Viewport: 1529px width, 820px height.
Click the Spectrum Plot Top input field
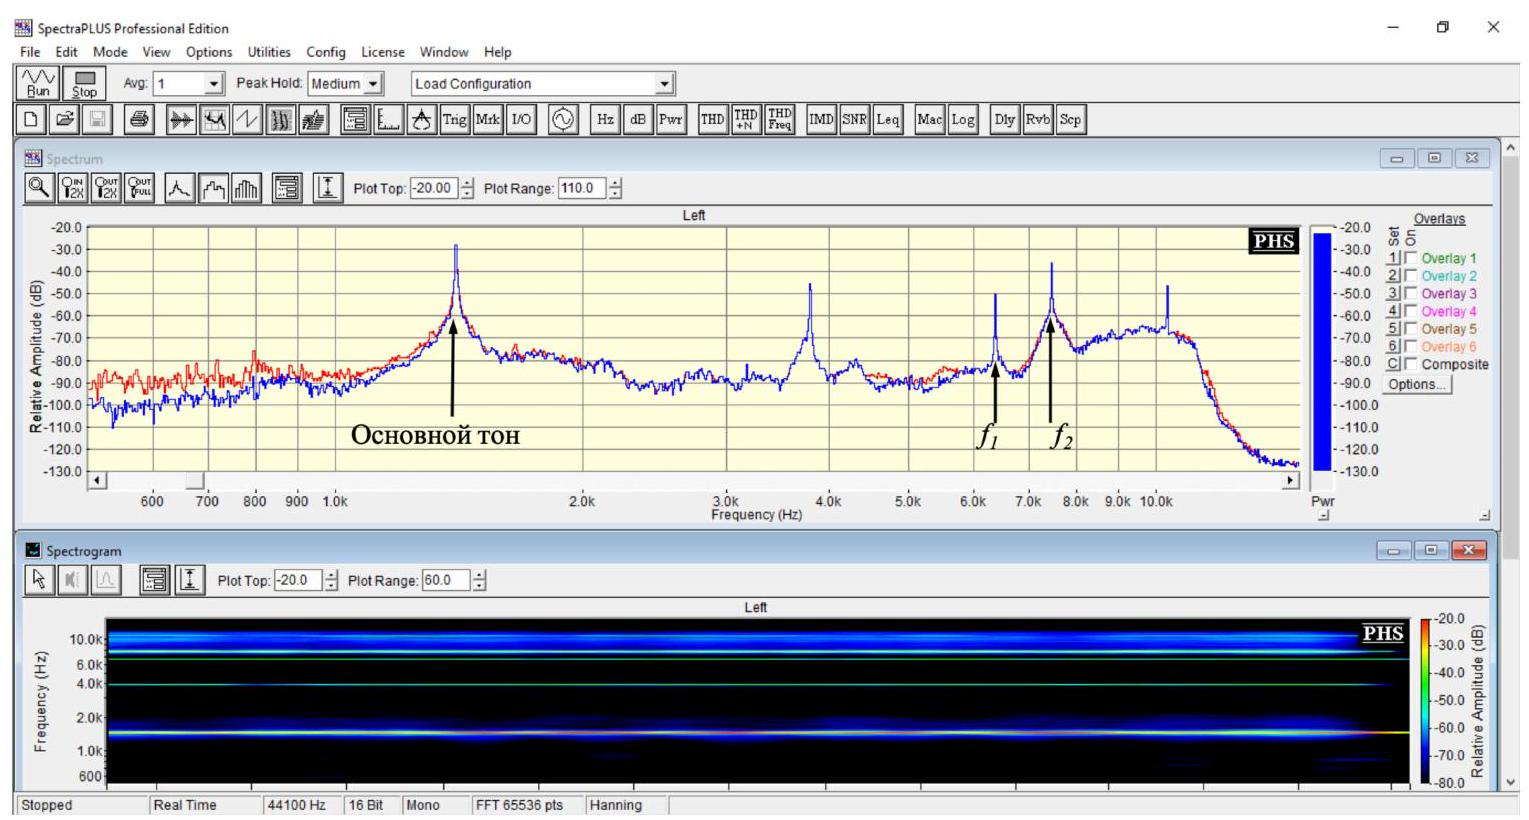pyautogui.click(x=433, y=188)
